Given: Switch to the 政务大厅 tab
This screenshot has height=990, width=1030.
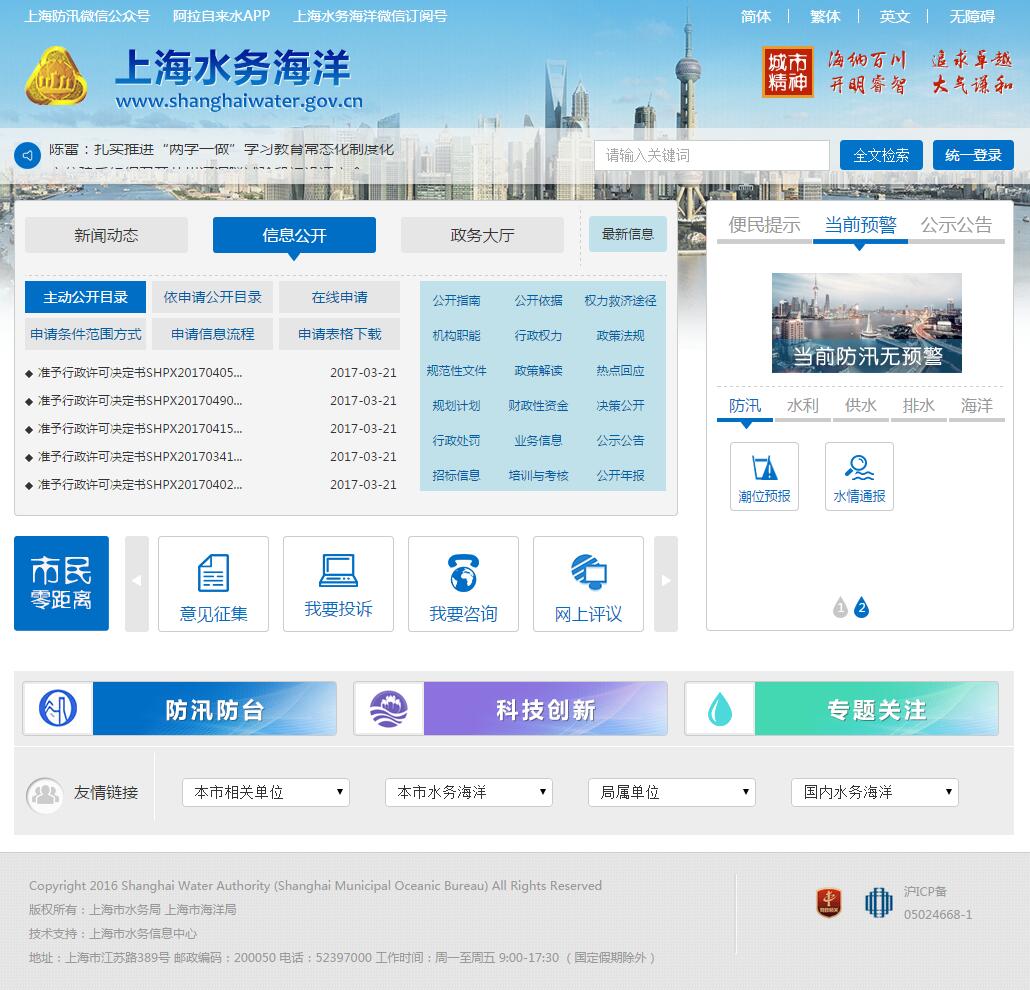Looking at the screenshot, I should 482,235.
